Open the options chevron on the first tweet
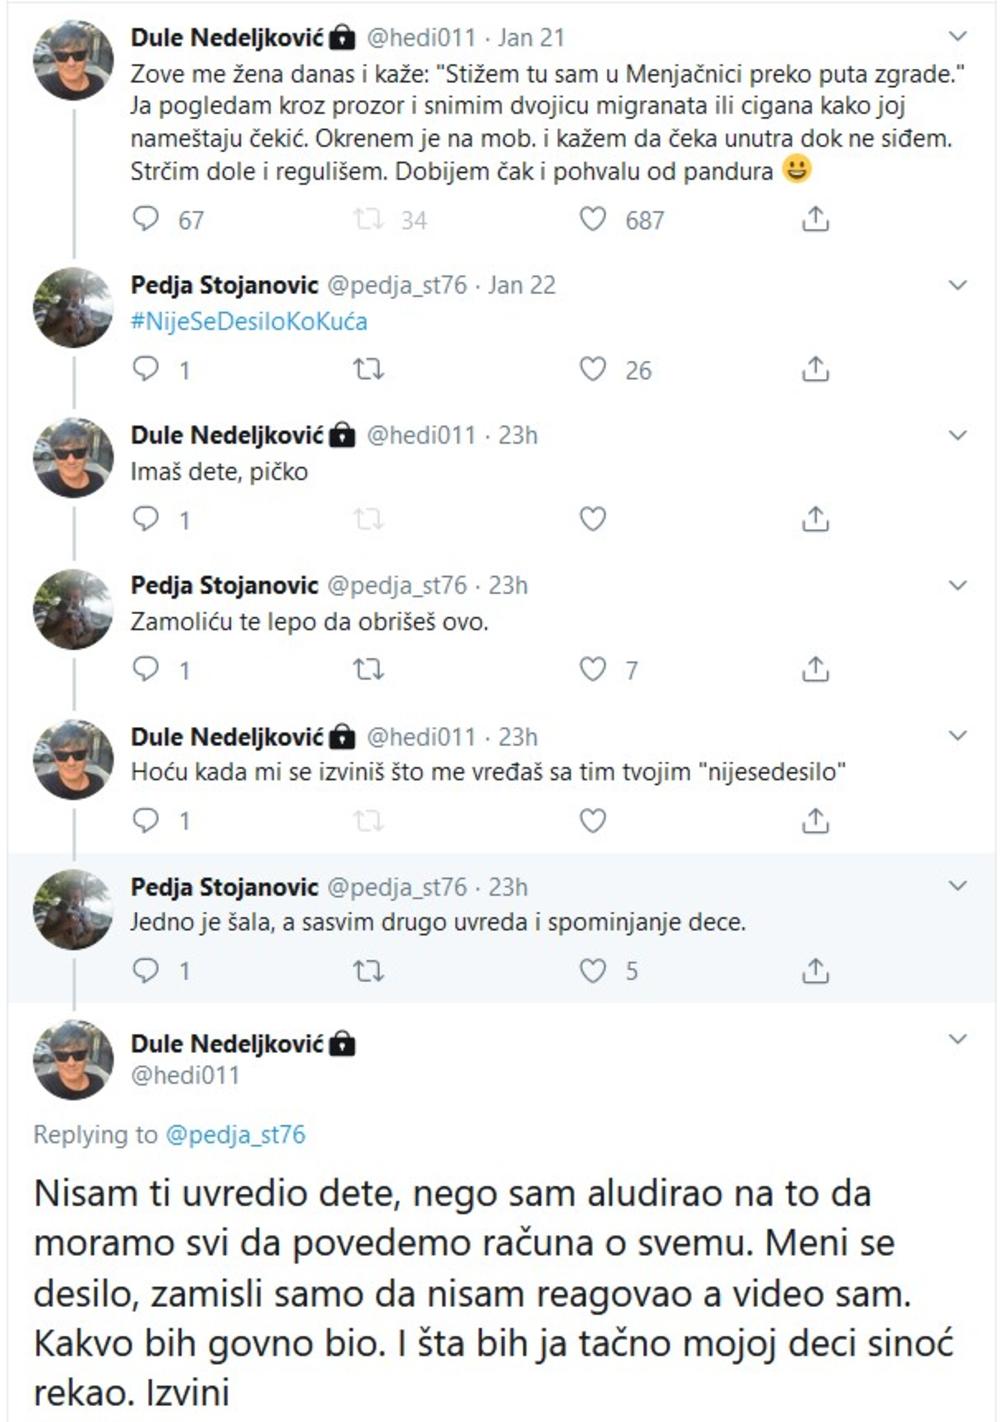Screen dimensions: 1000x1422 [x=957, y=37]
